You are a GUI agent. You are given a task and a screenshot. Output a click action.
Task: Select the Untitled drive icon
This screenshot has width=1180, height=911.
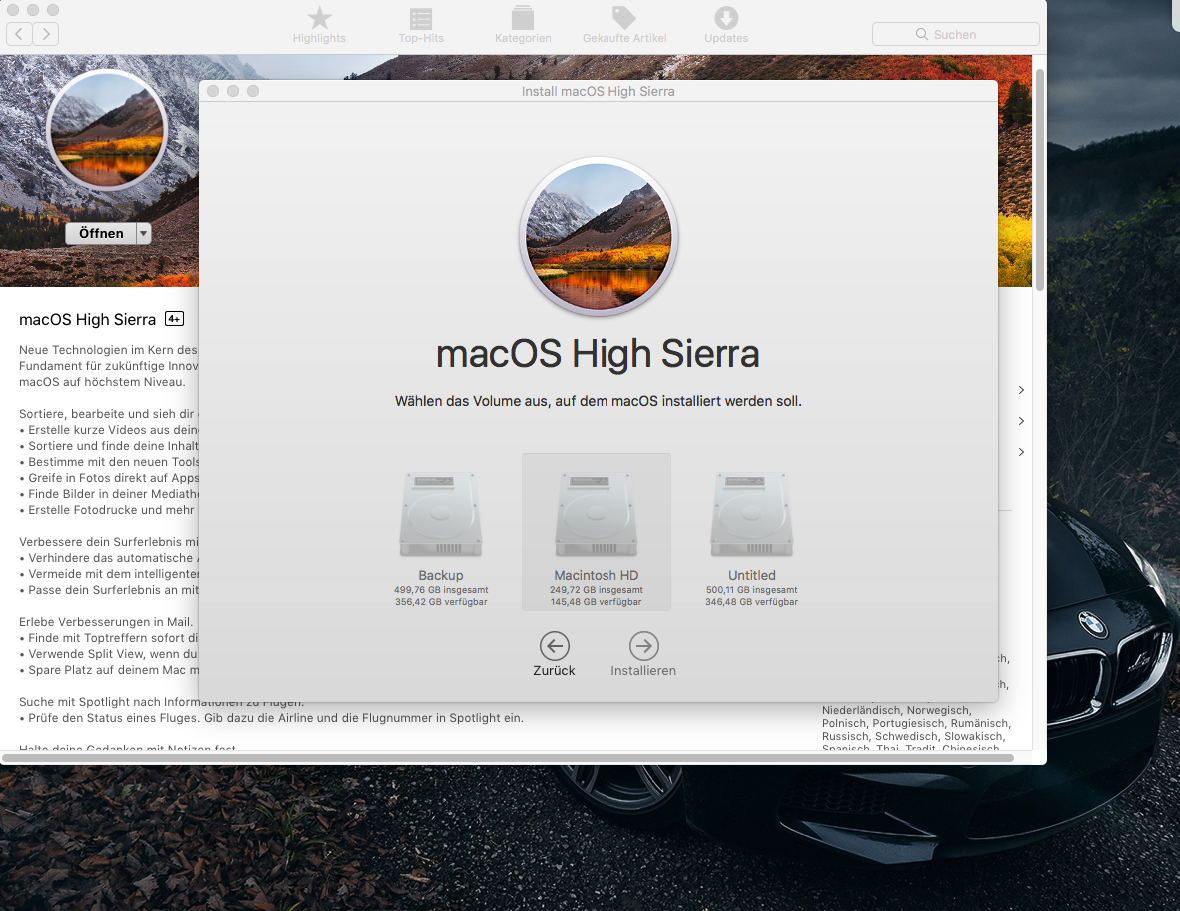click(x=752, y=515)
